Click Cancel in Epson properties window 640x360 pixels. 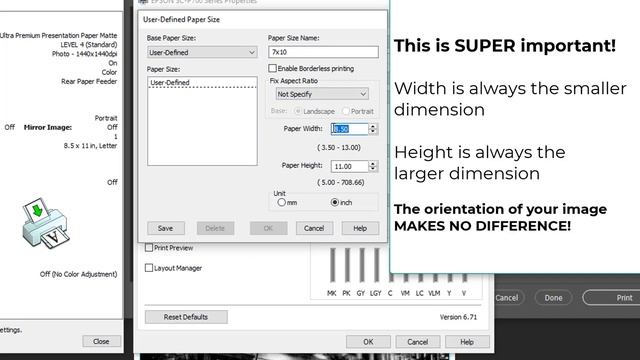tap(418, 342)
